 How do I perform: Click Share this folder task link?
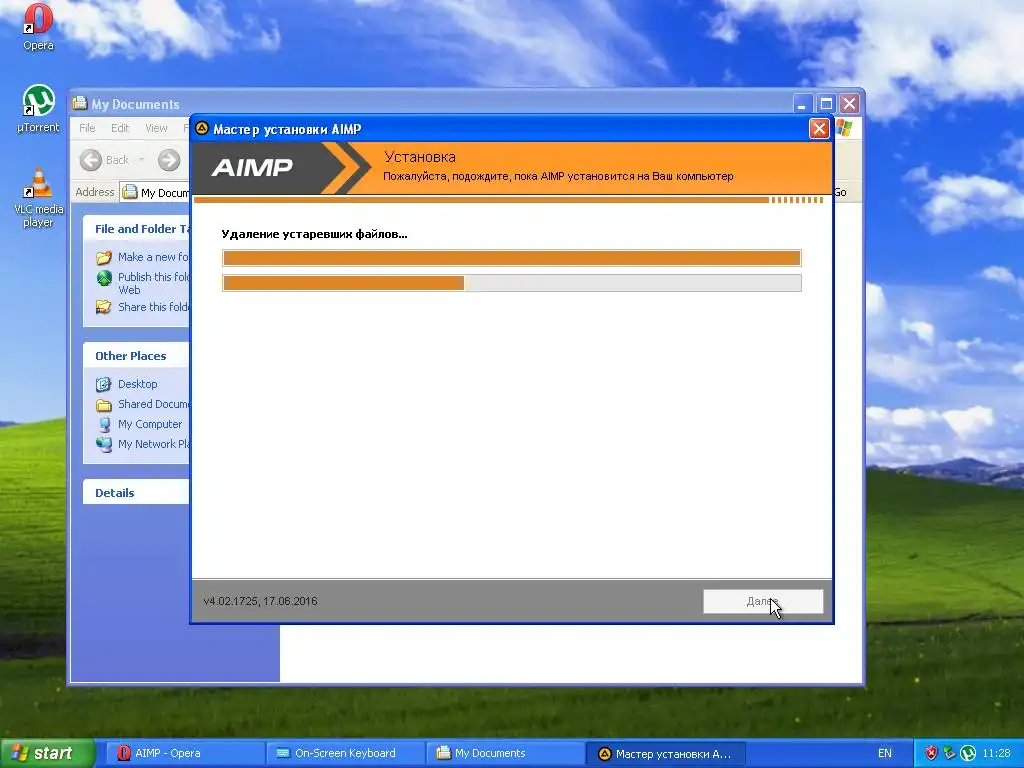[x=153, y=307]
